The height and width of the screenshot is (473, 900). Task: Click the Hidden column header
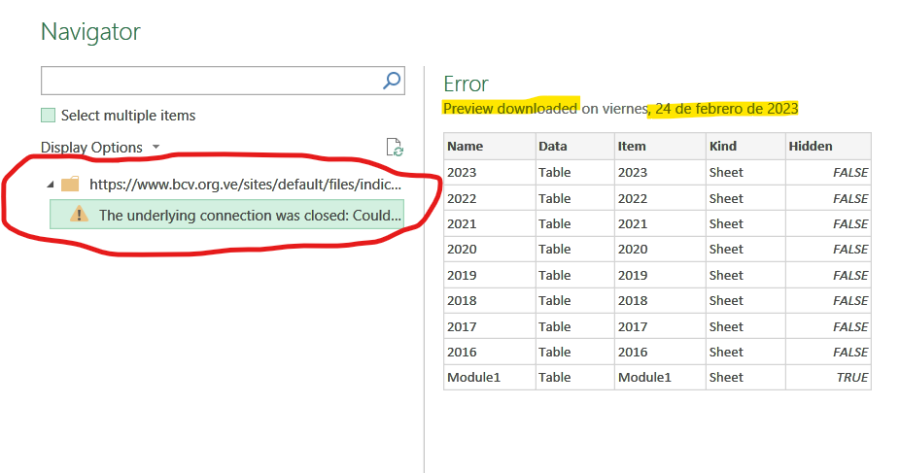tap(828, 146)
